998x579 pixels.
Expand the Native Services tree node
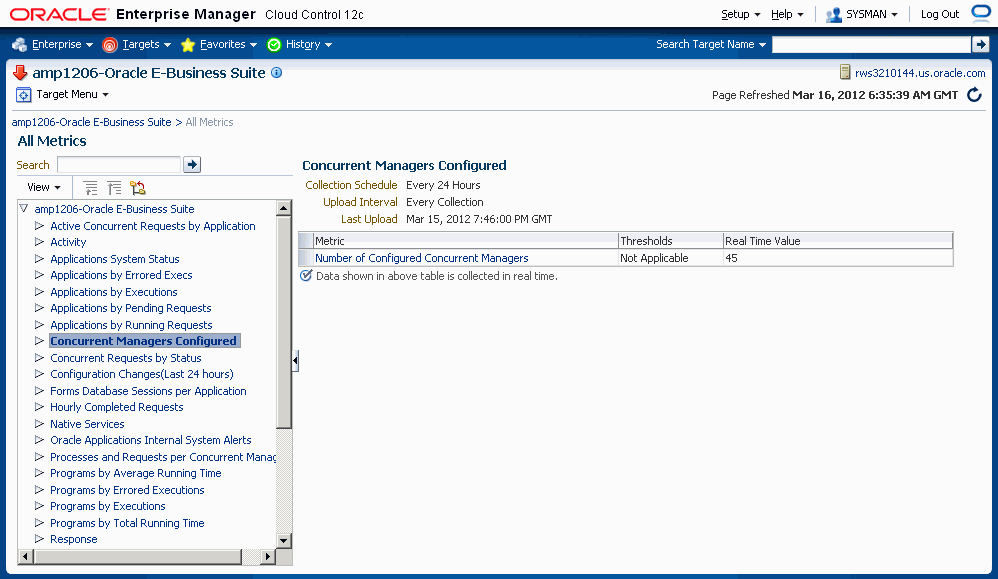[x=39, y=423]
